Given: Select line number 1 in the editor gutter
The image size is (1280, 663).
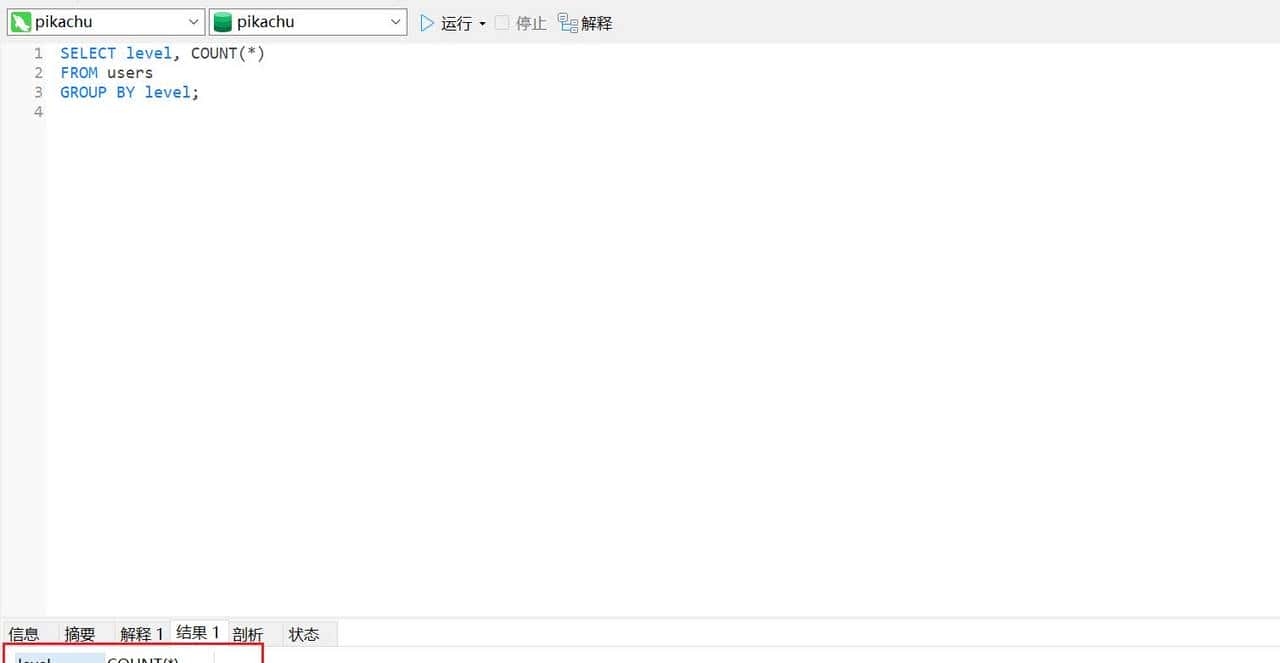Looking at the screenshot, I should click(x=38, y=53).
